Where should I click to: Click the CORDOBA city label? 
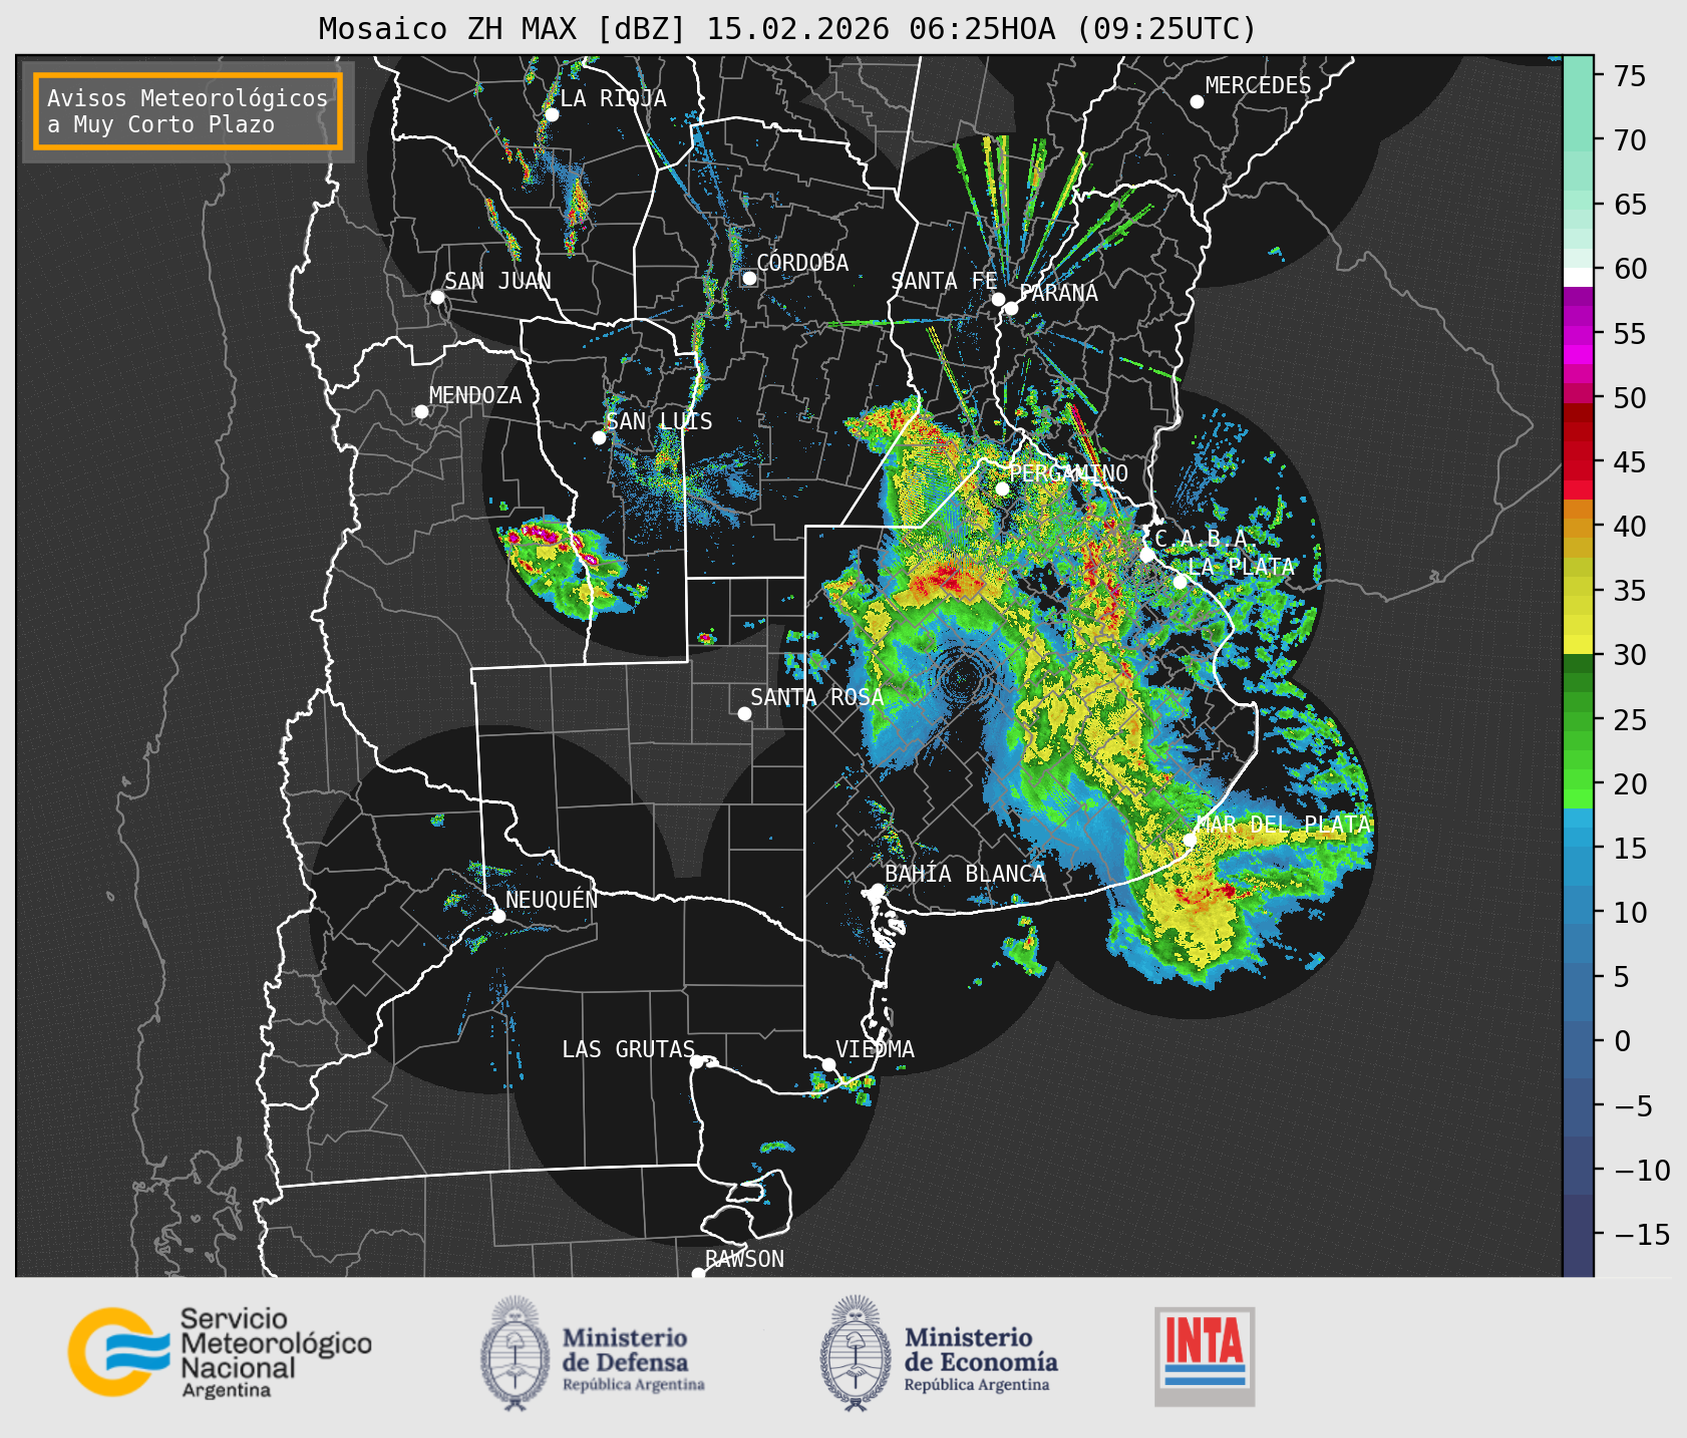(x=802, y=263)
